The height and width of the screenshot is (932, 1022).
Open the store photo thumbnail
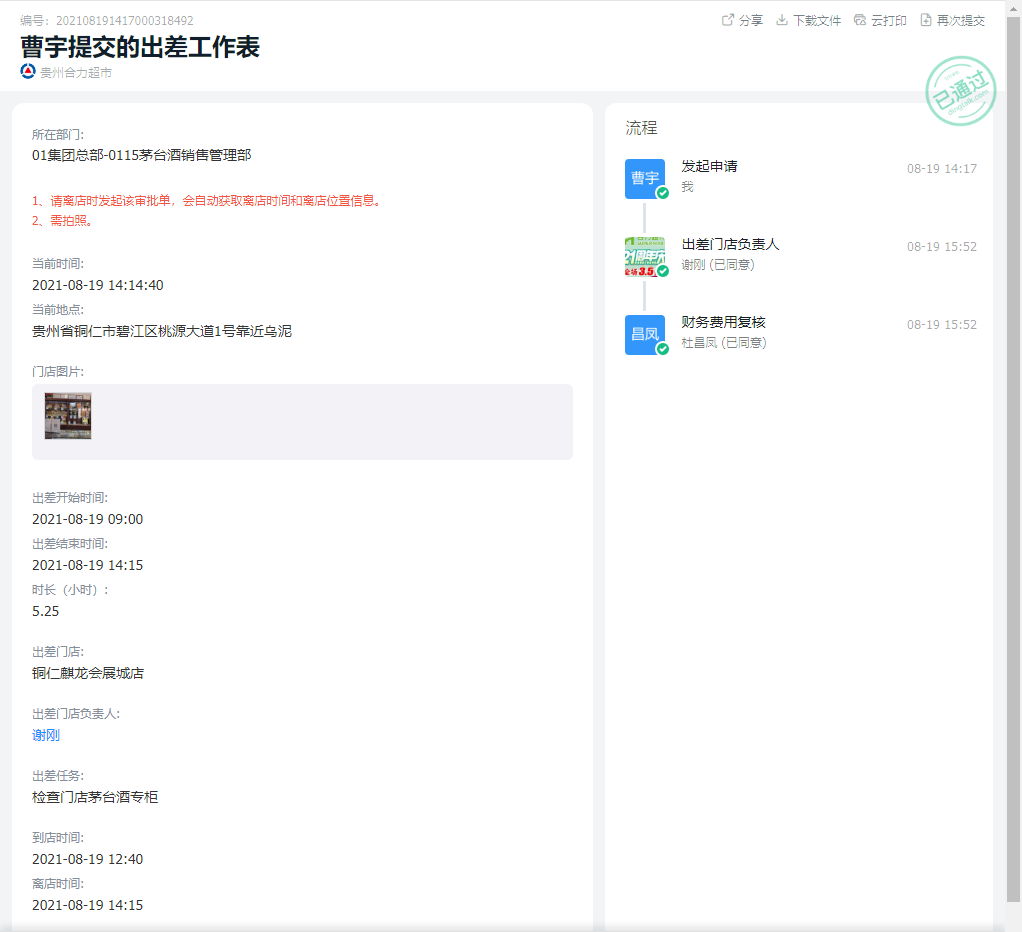pos(68,416)
